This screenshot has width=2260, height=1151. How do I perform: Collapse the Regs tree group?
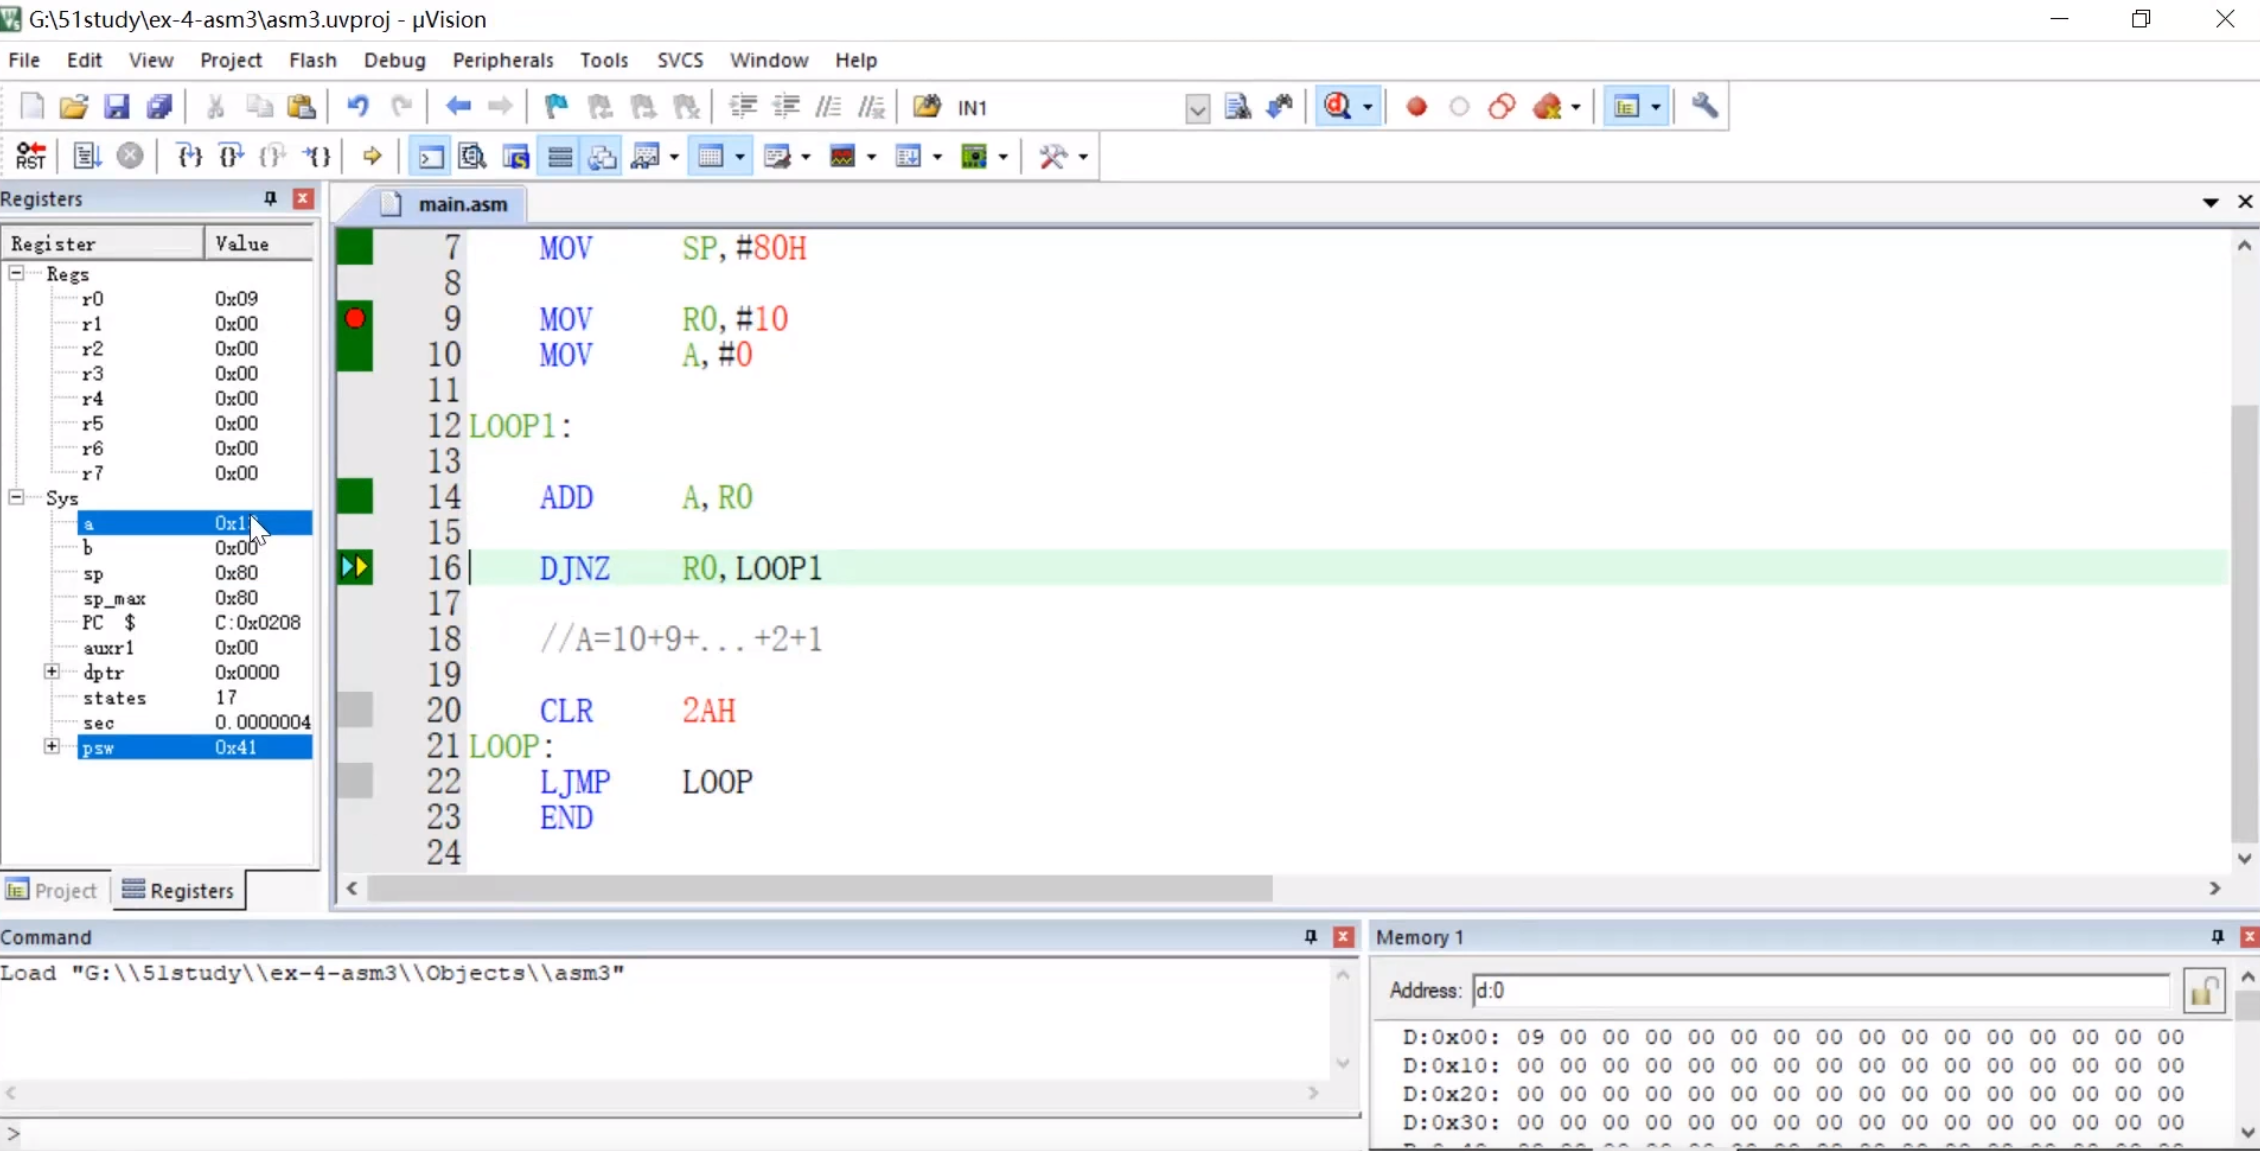tap(16, 273)
